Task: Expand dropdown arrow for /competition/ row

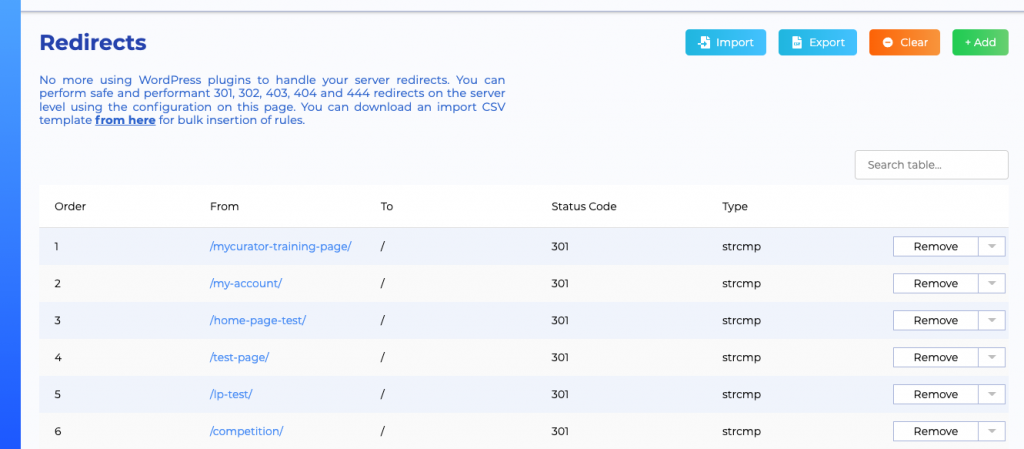Action: point(992,431)
